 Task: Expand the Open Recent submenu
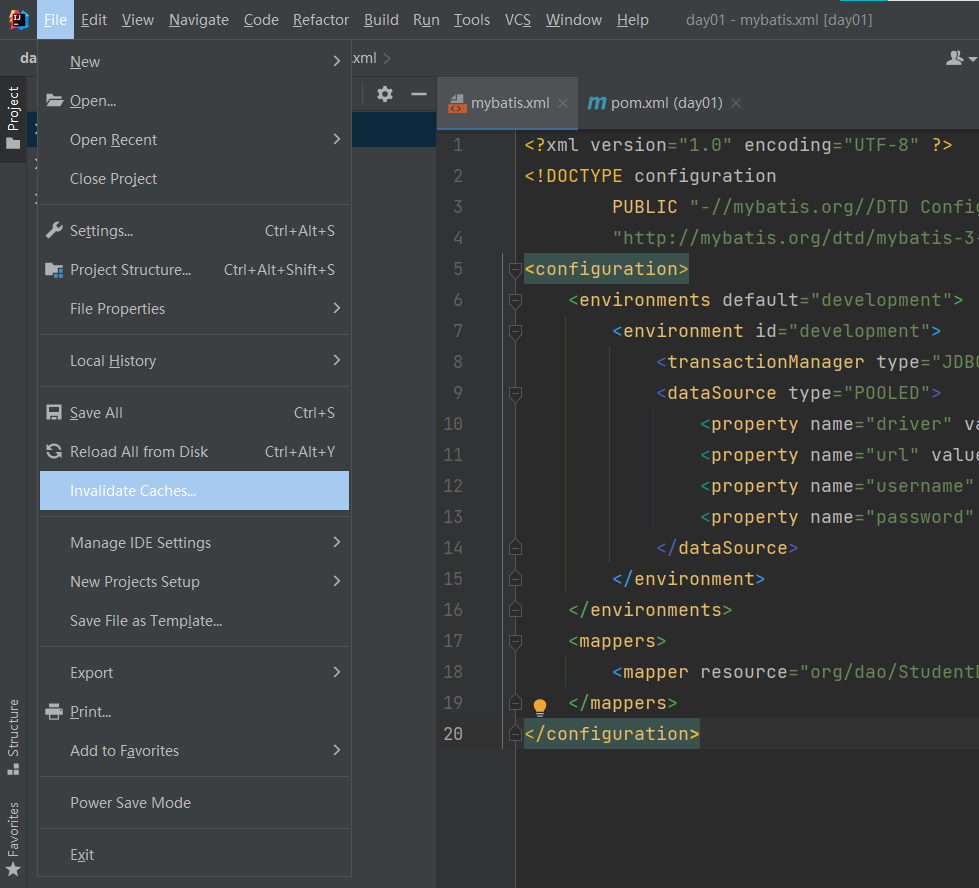click(x=194, y=139)
